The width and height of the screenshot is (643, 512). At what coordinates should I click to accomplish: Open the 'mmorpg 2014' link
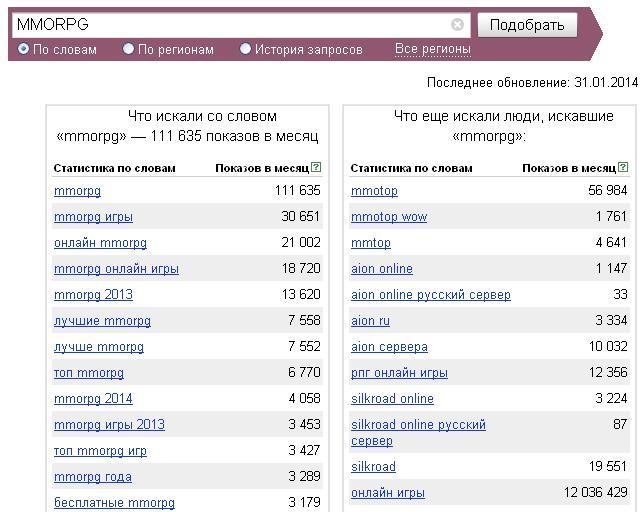click(93, 398)
